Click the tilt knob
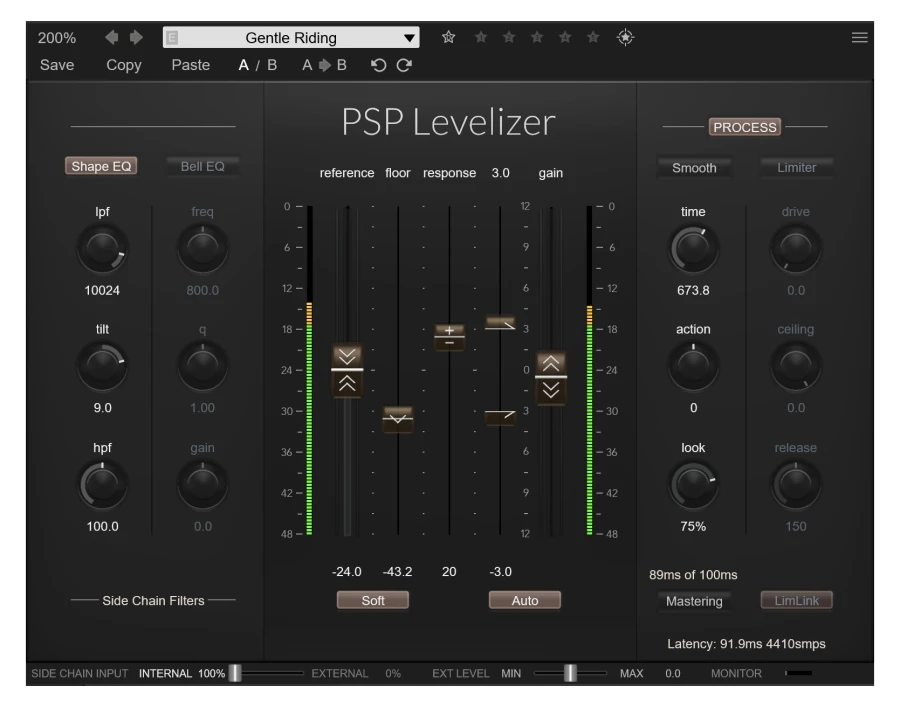This screenshot has height=707, width=900. click(x=102, y=366)
